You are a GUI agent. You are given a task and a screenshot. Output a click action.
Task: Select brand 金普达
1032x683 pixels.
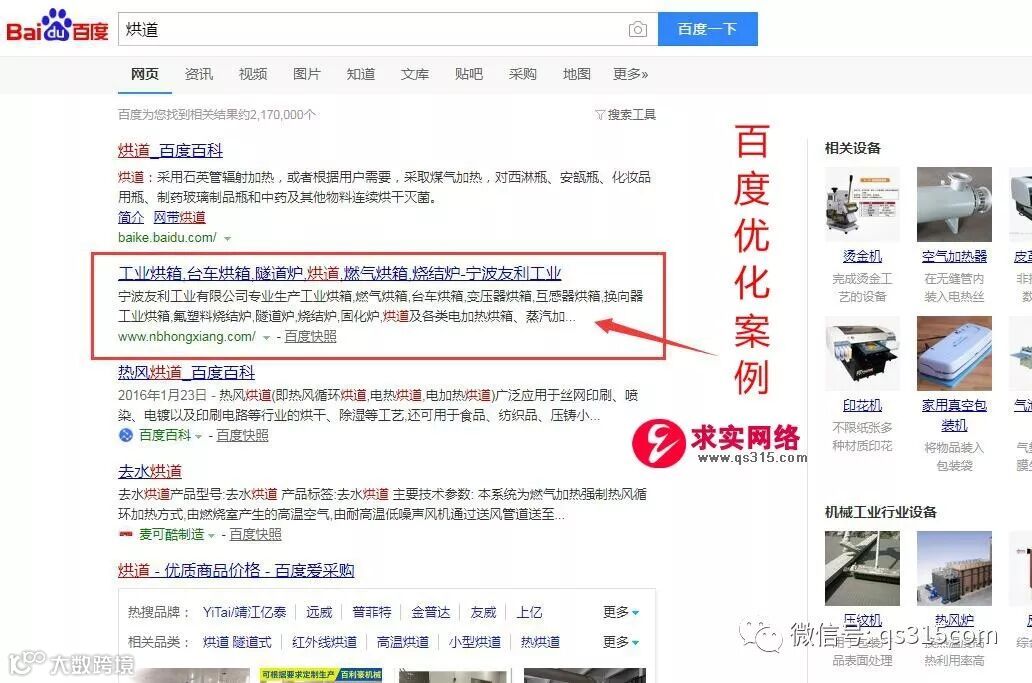pos(431,613)
